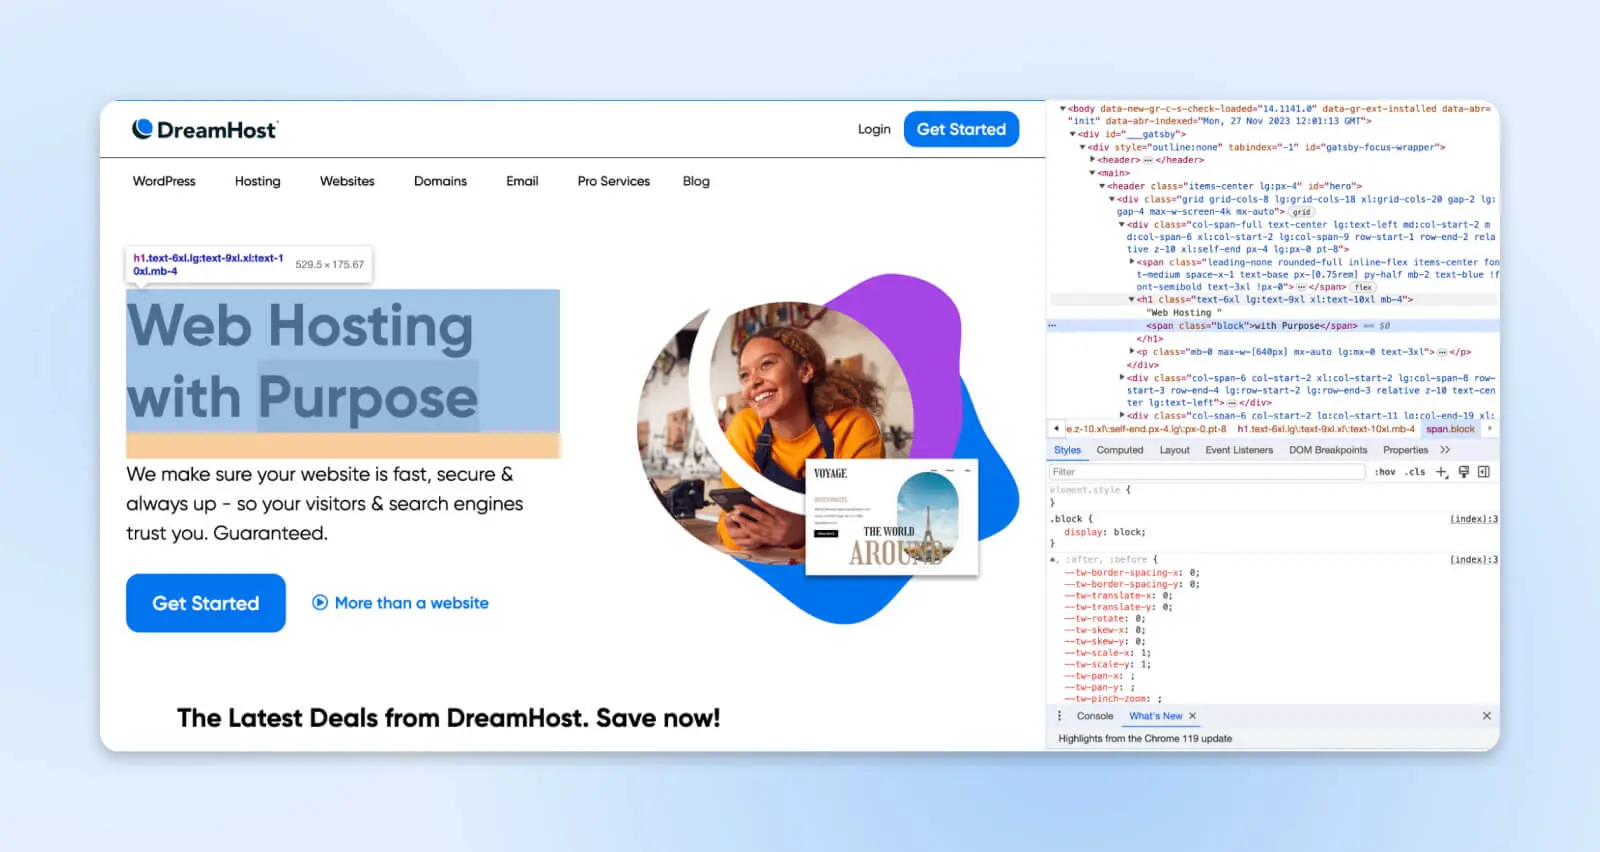The height and width of the screenshot is (852, 1600).
Task: Click the display: block declaration
Action: tap(1105, 532)
